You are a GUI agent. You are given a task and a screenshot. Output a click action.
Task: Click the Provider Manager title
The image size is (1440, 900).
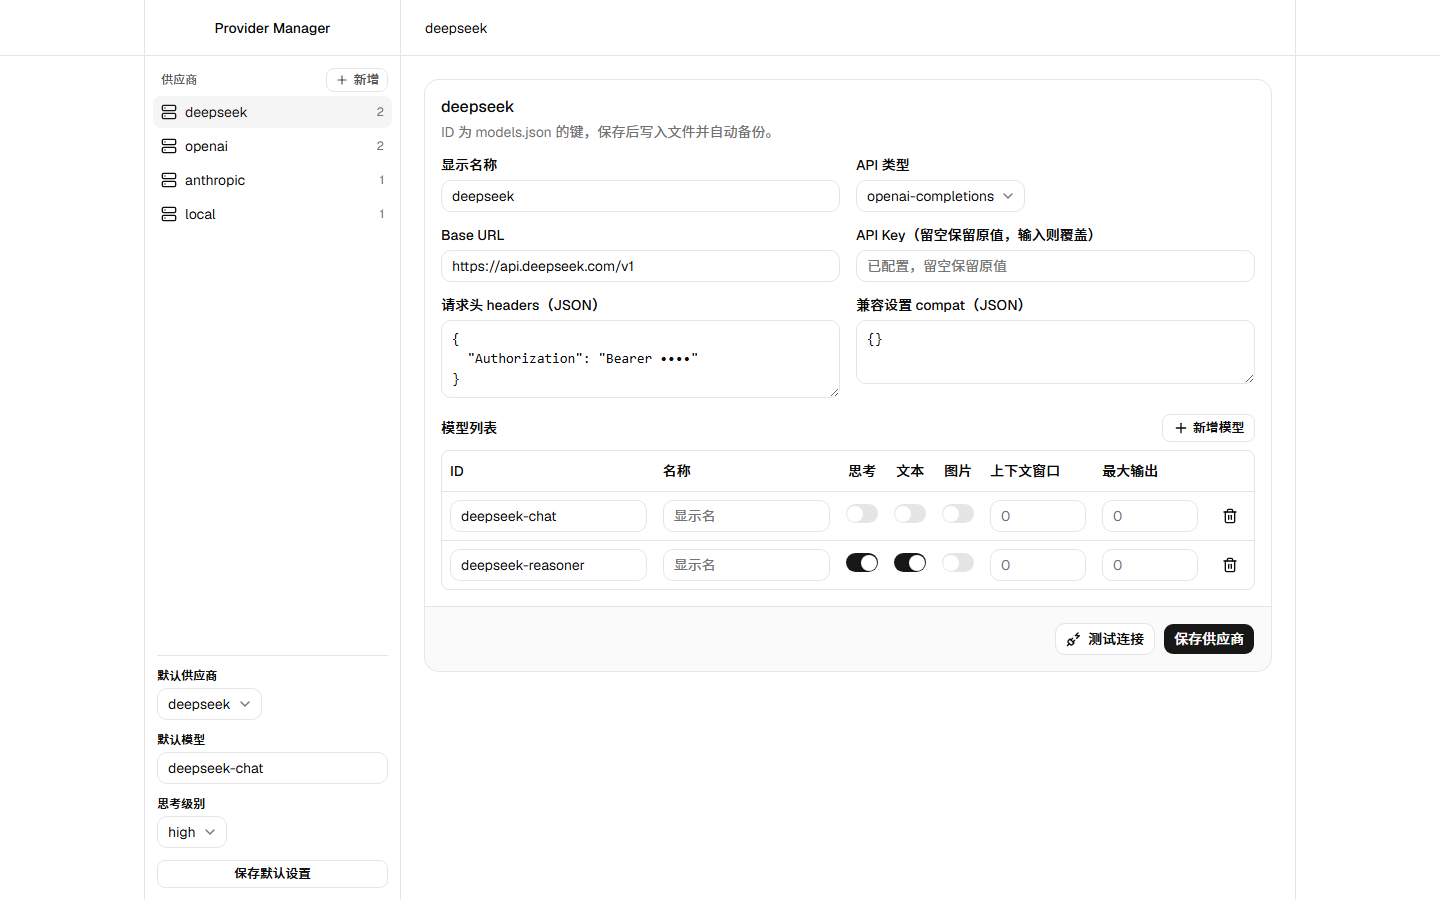click(x=272, y=28)
